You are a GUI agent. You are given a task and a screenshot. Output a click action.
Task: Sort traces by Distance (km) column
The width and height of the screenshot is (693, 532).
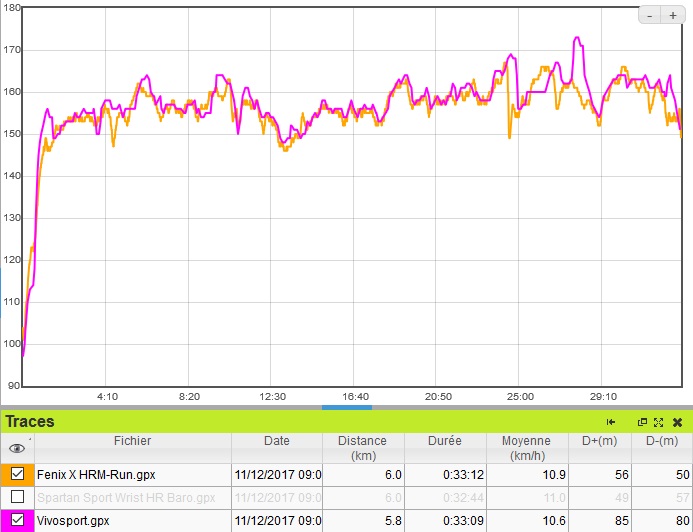pos(362,448)
